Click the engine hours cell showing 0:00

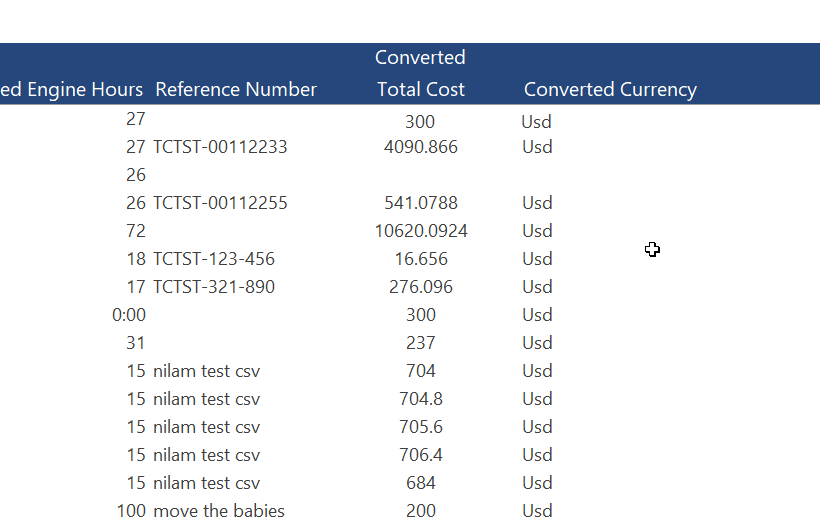tap(129, 315)
